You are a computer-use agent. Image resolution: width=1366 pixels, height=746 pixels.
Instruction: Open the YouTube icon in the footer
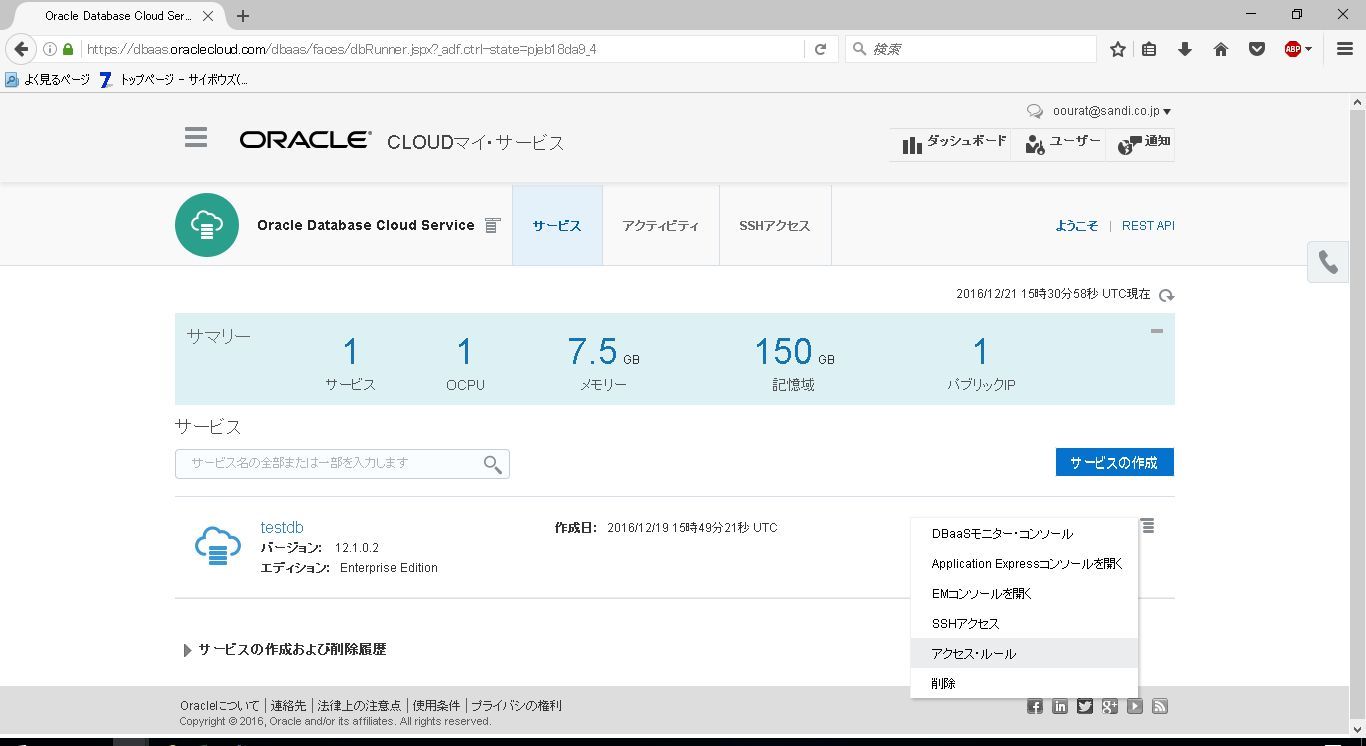coord(1135,707)
